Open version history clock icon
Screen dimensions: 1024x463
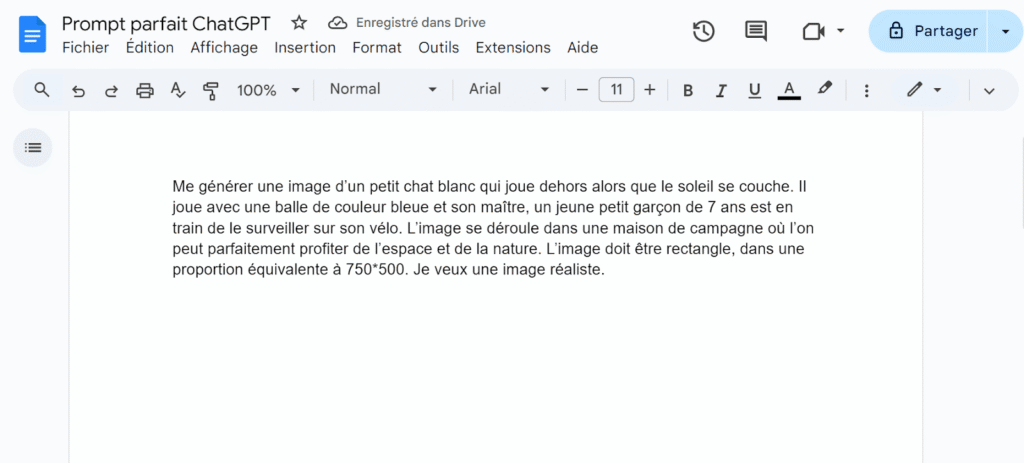tap(704, 31)
